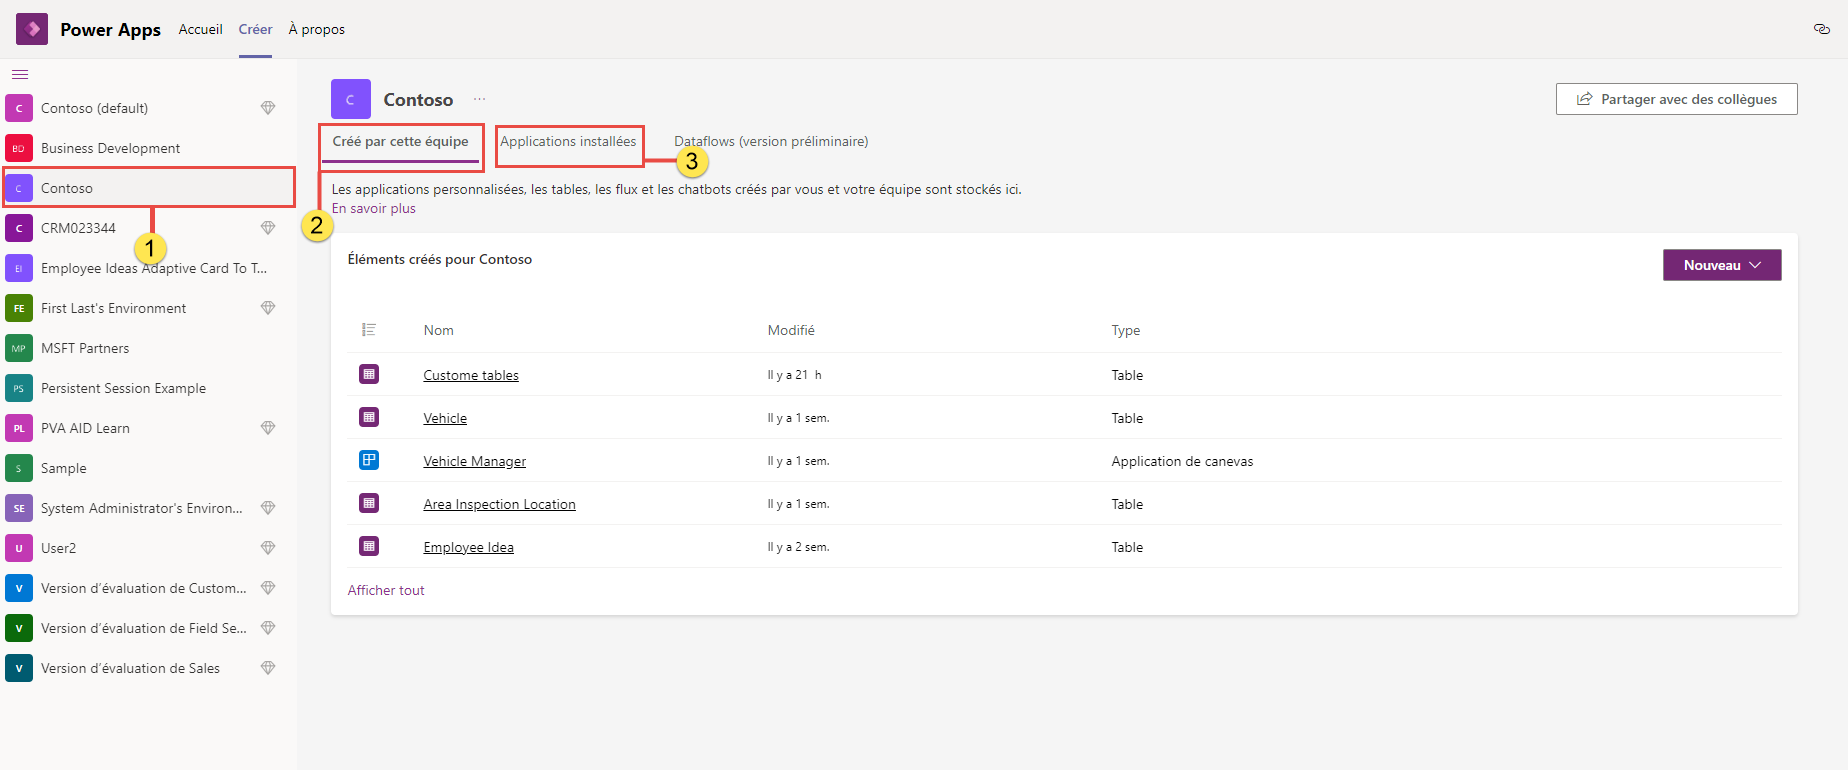Click the Business Development team avatar

pos(19,148)
